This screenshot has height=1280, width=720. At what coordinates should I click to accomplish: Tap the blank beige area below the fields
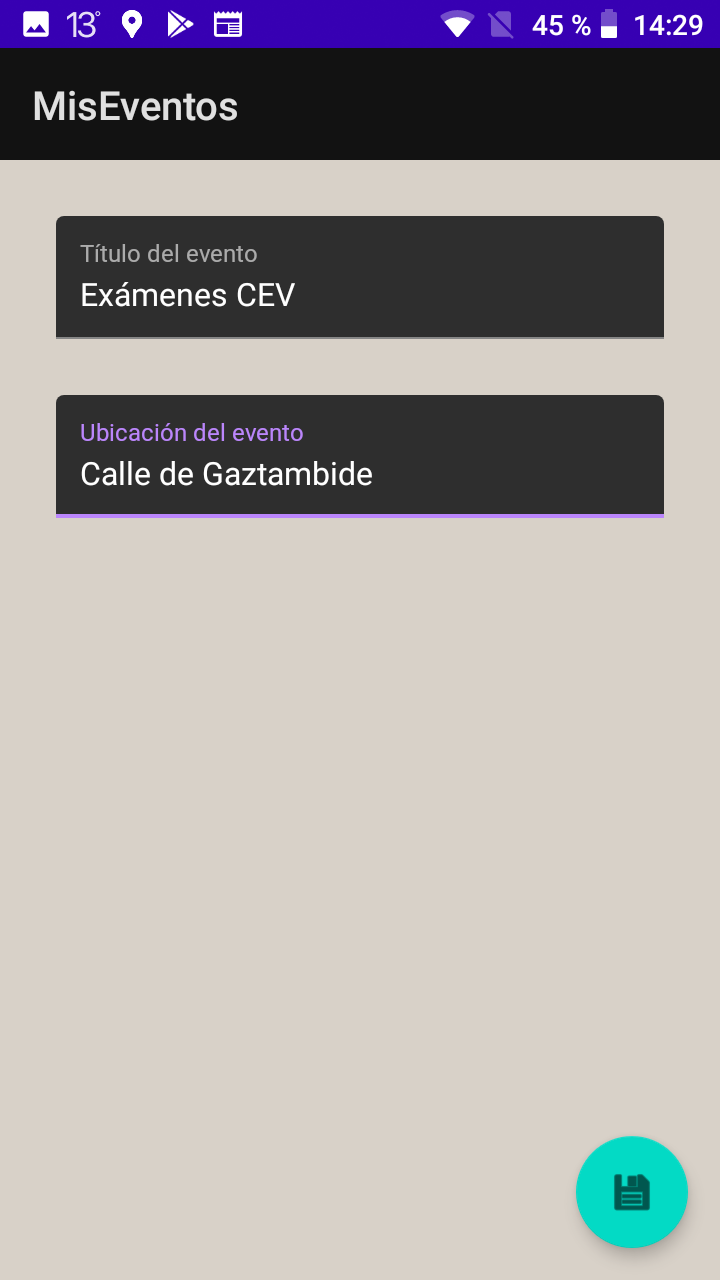coord(360,800)
